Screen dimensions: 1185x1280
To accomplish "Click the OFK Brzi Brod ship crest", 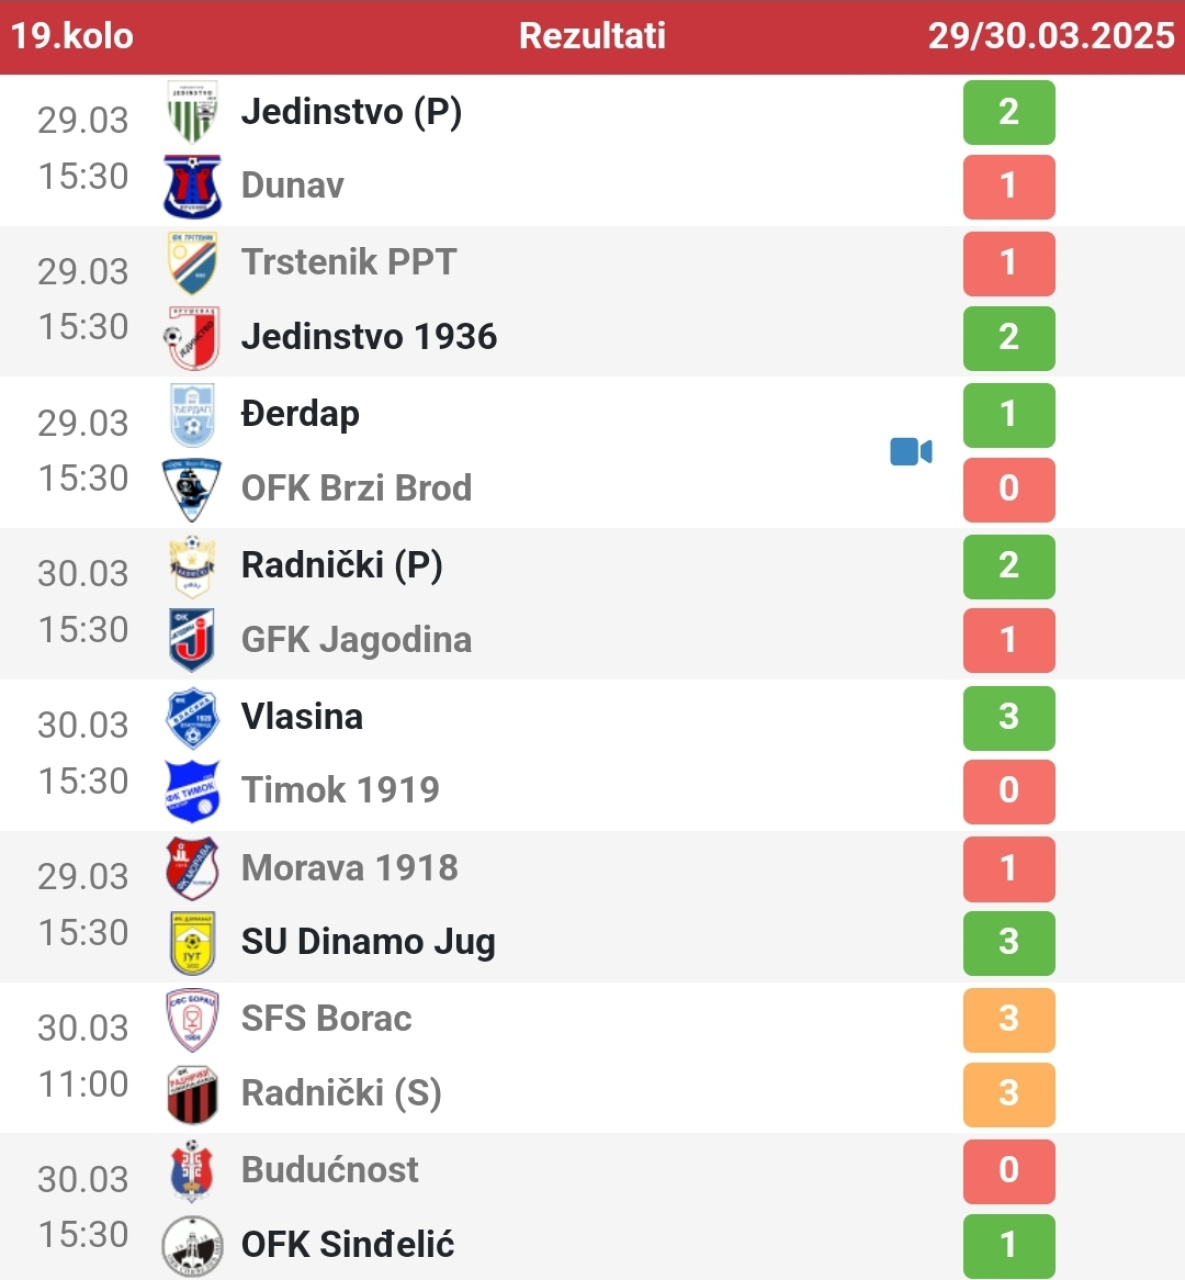I will coord(192,489).
